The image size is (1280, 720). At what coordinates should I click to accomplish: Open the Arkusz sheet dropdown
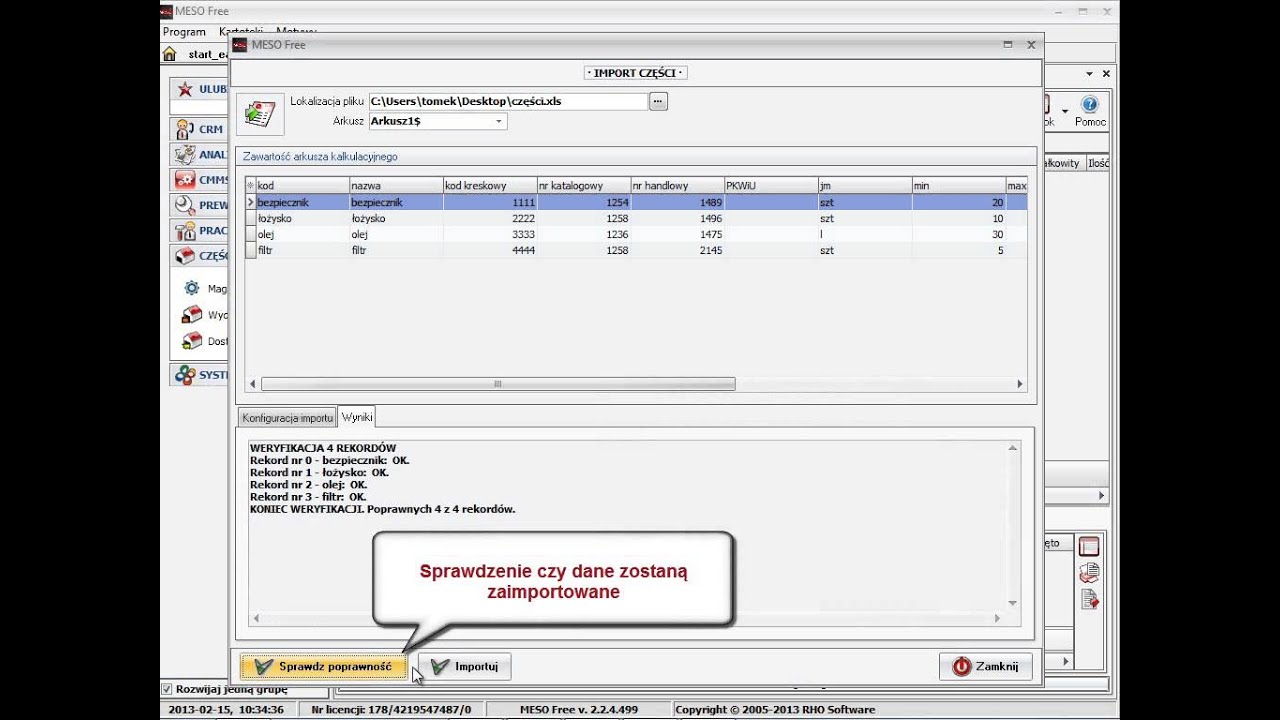click(x=499, y=121)
